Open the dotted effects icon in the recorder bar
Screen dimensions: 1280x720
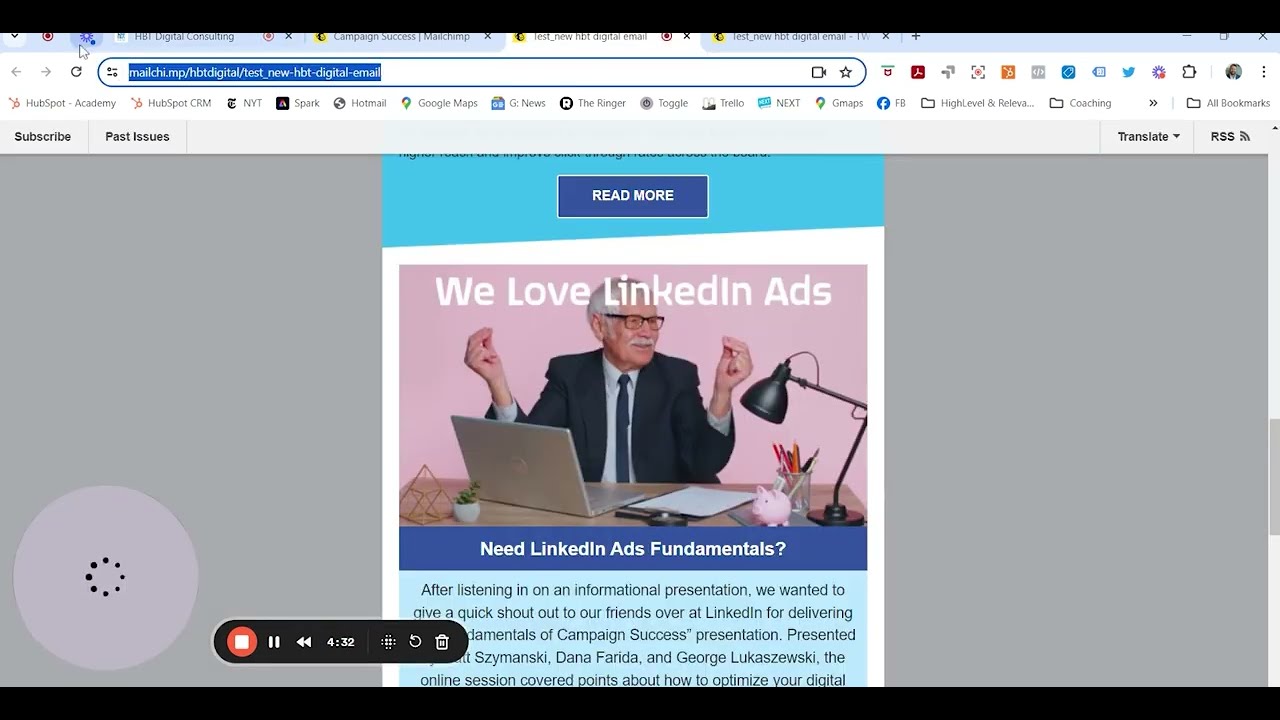pyautogui.click(x=388, y=642)
